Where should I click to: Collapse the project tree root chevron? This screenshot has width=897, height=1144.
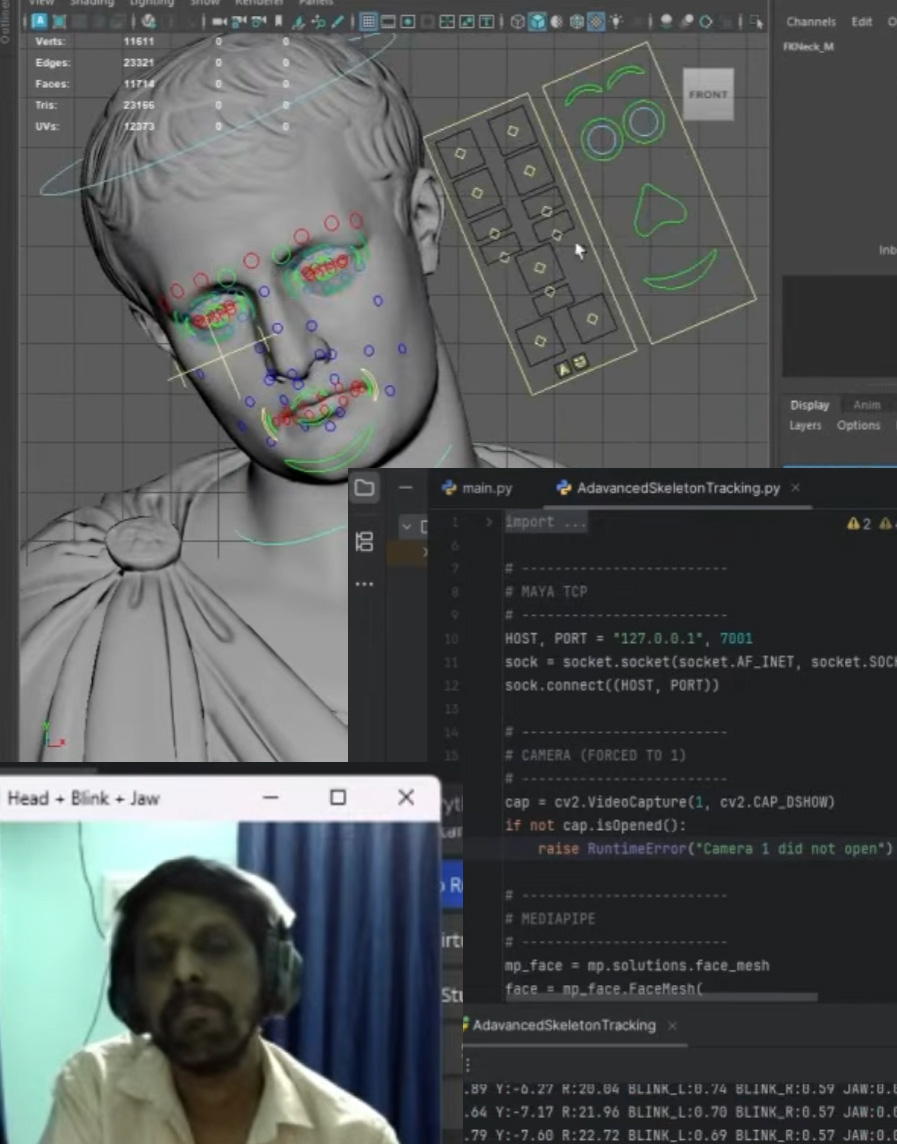click(x=407, y=526)
